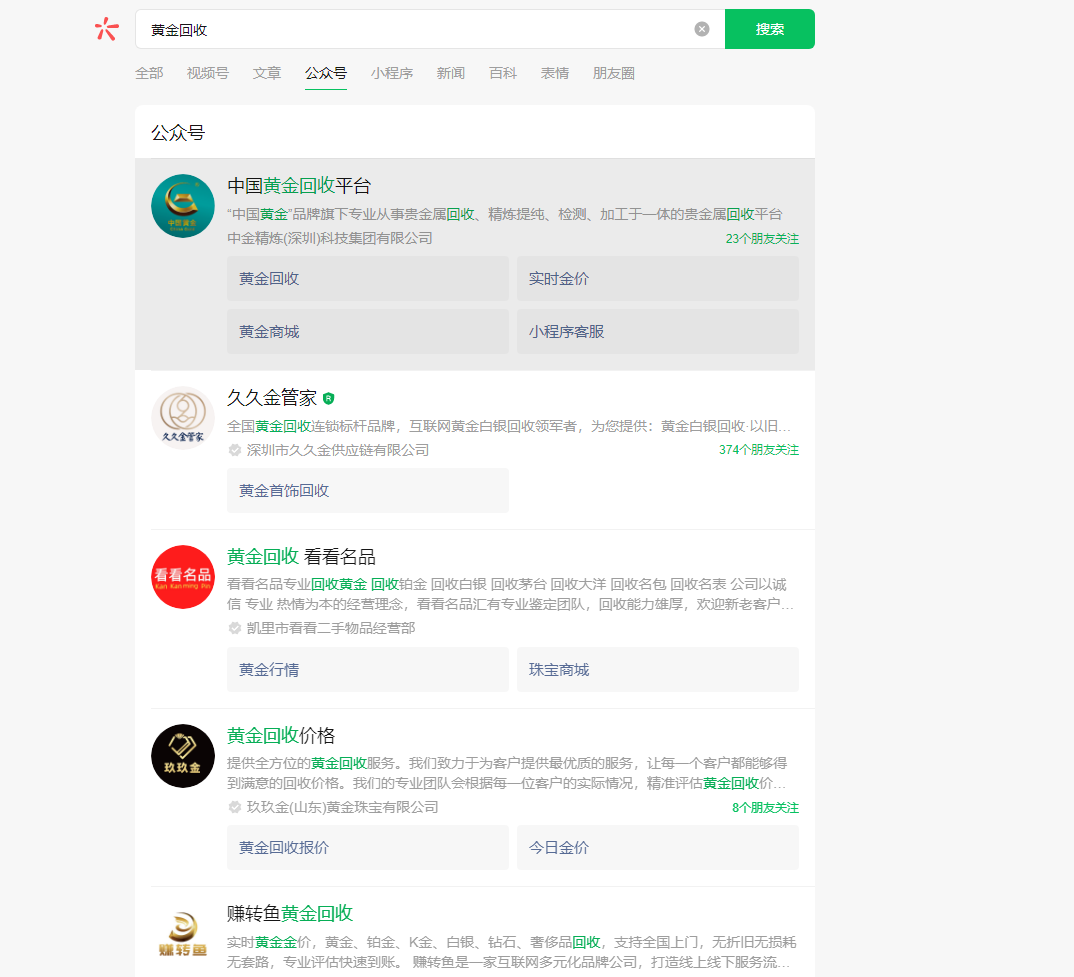The image size is (1074, 977).
Task: Click the red WeChat Search logo icon
Action: [x=107, y=29]
